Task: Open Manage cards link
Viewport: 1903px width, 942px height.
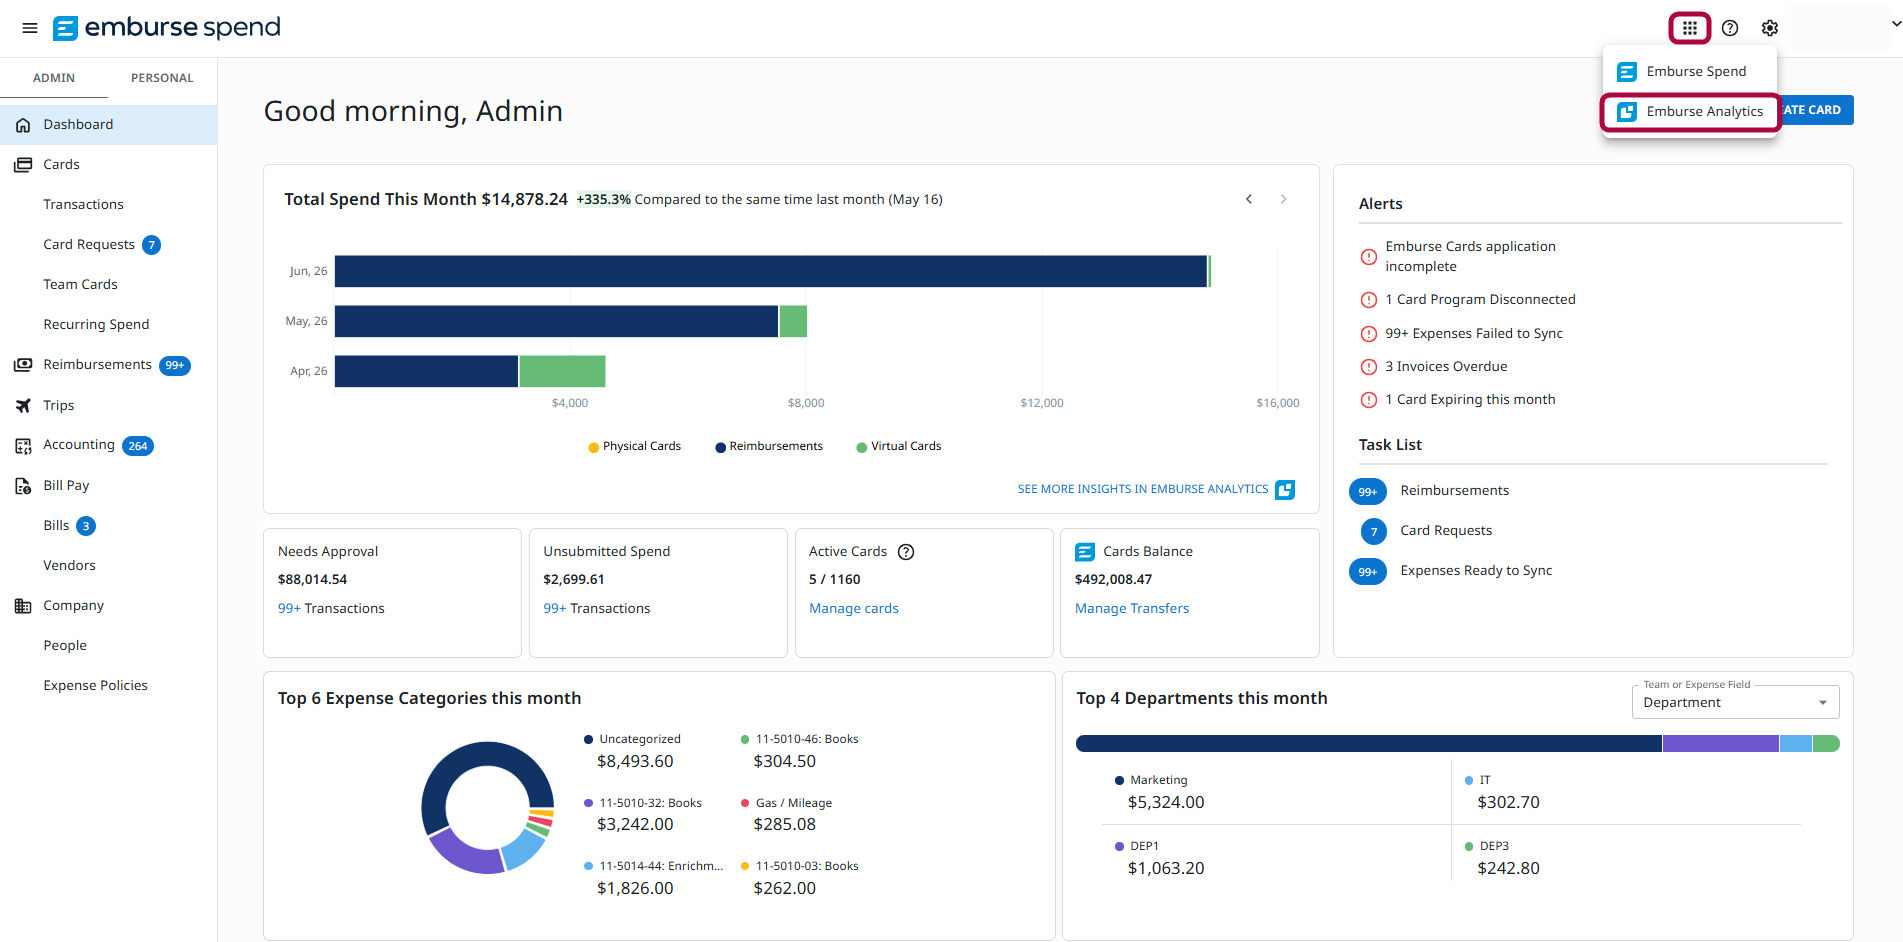Action: pyautogui.click(x=854, y=608)
